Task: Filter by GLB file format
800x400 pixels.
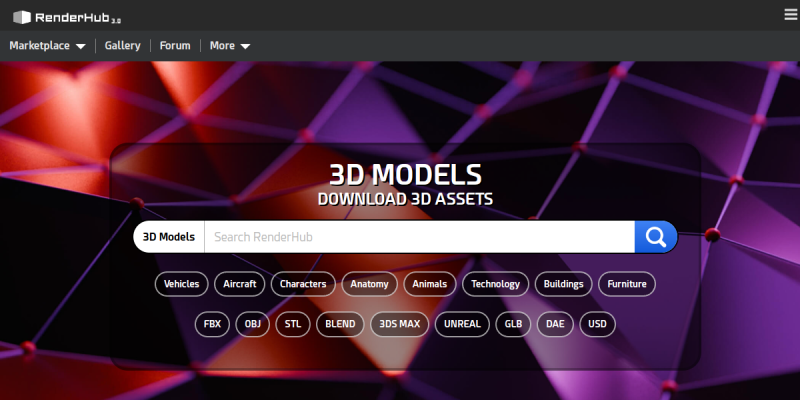Action: 513,324
